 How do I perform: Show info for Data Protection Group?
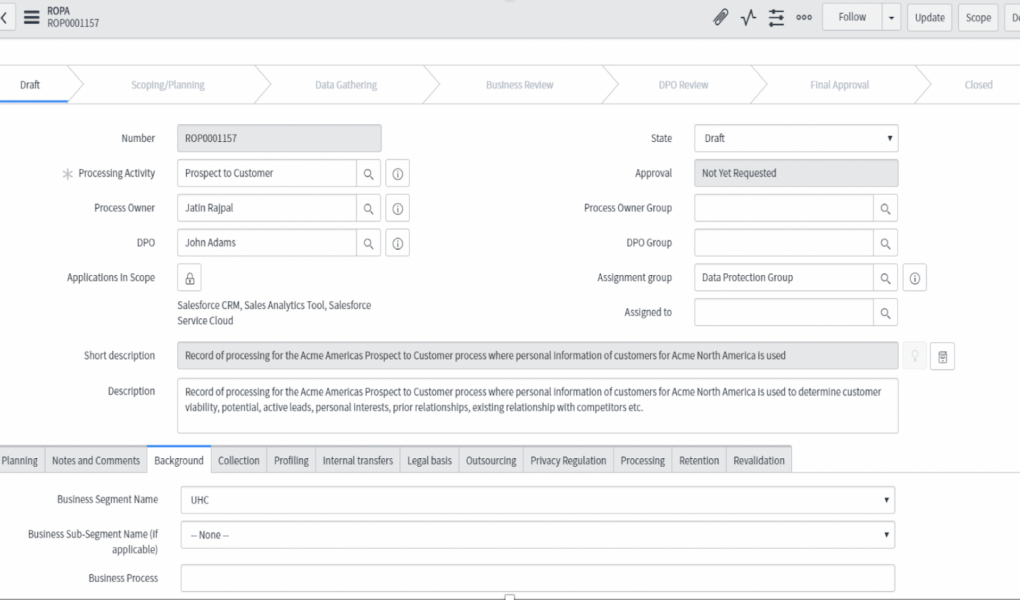click(915, 278)
